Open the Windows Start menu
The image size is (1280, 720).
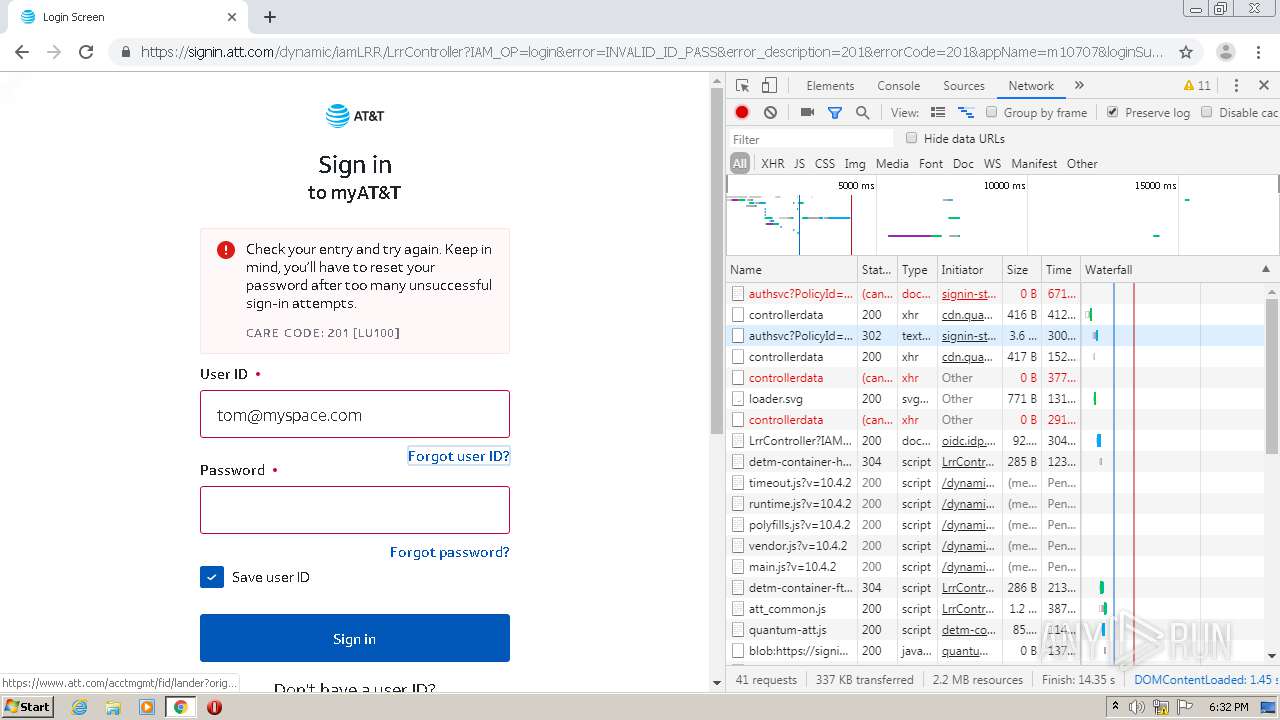(27, 706)
